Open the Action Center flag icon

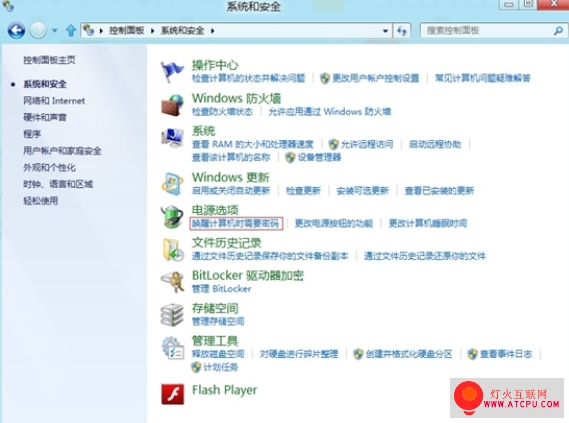tap(172, 72)
